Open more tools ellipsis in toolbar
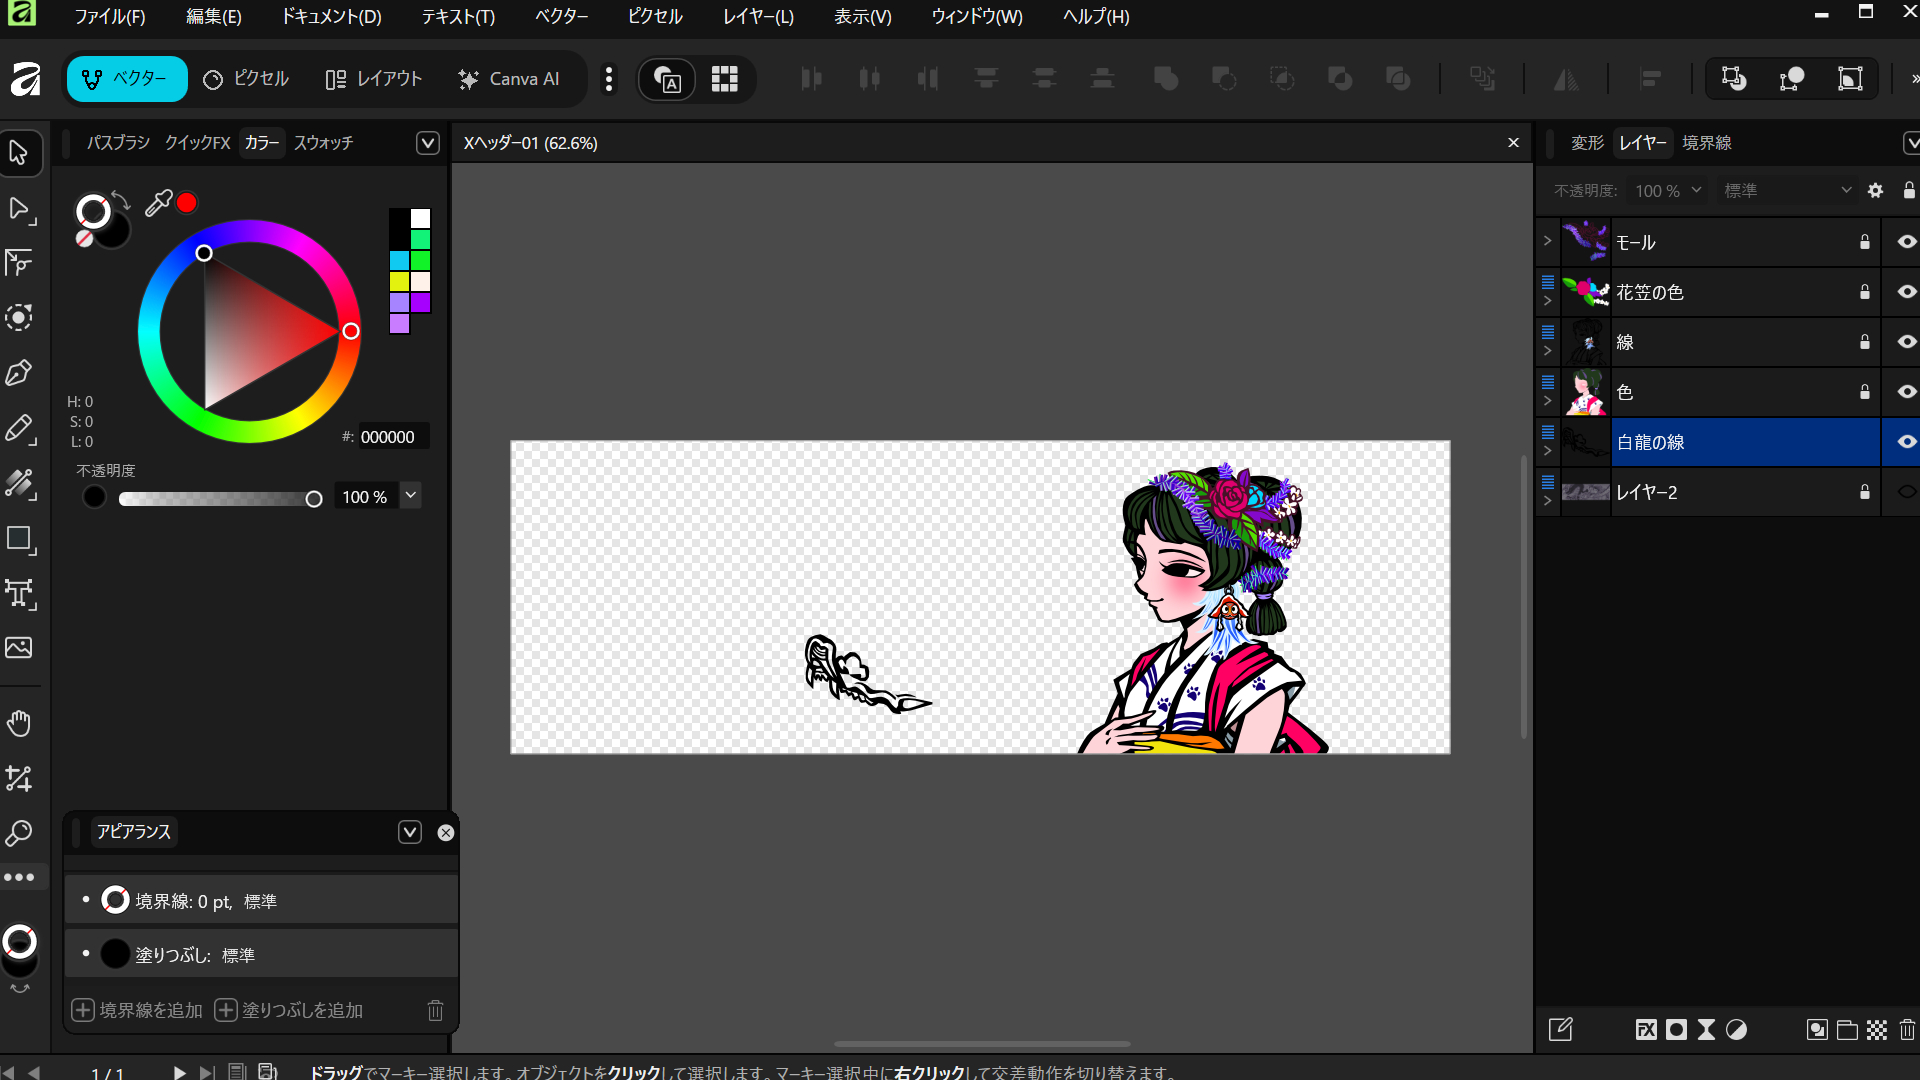Viewport: 1920px width, 1080px height. click(x=19, y=878)
